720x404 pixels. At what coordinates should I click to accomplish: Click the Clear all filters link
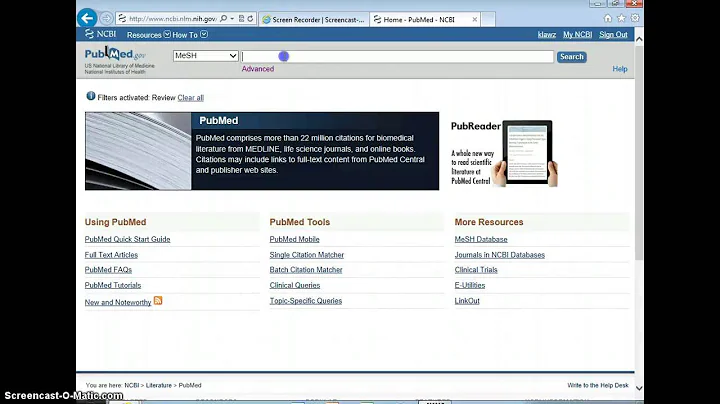click(191, 98)
